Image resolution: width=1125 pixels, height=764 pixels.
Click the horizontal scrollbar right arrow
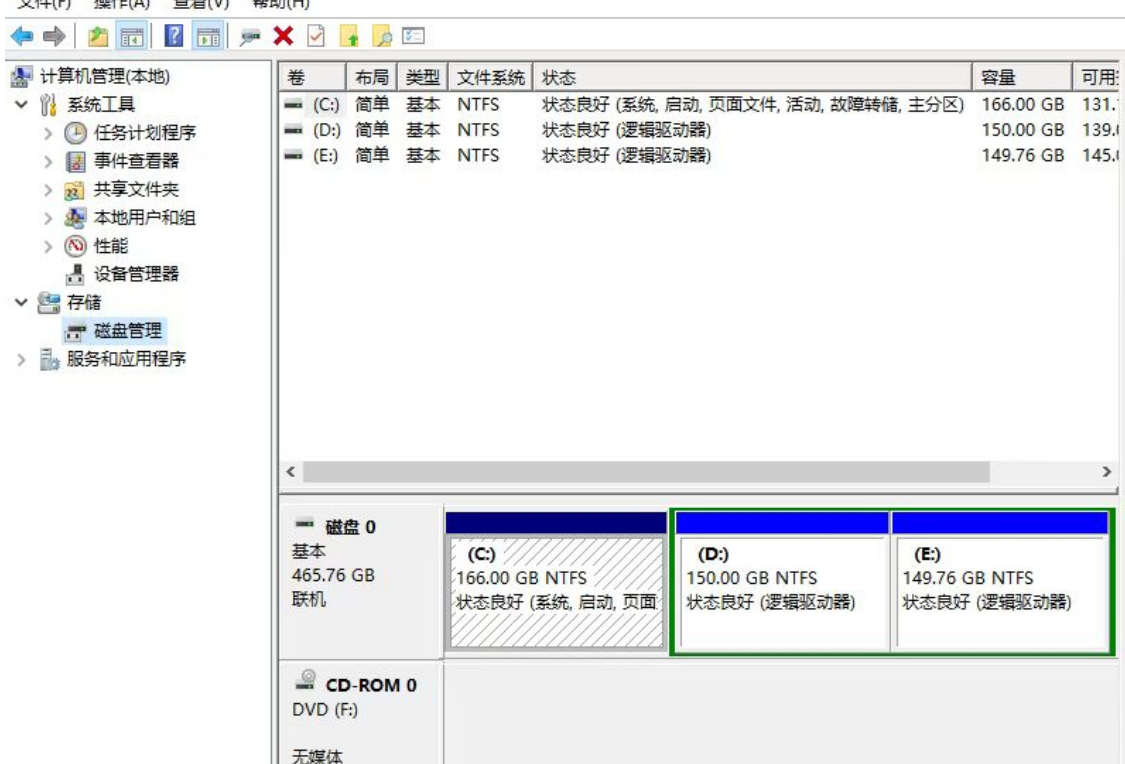(1106, 470)
